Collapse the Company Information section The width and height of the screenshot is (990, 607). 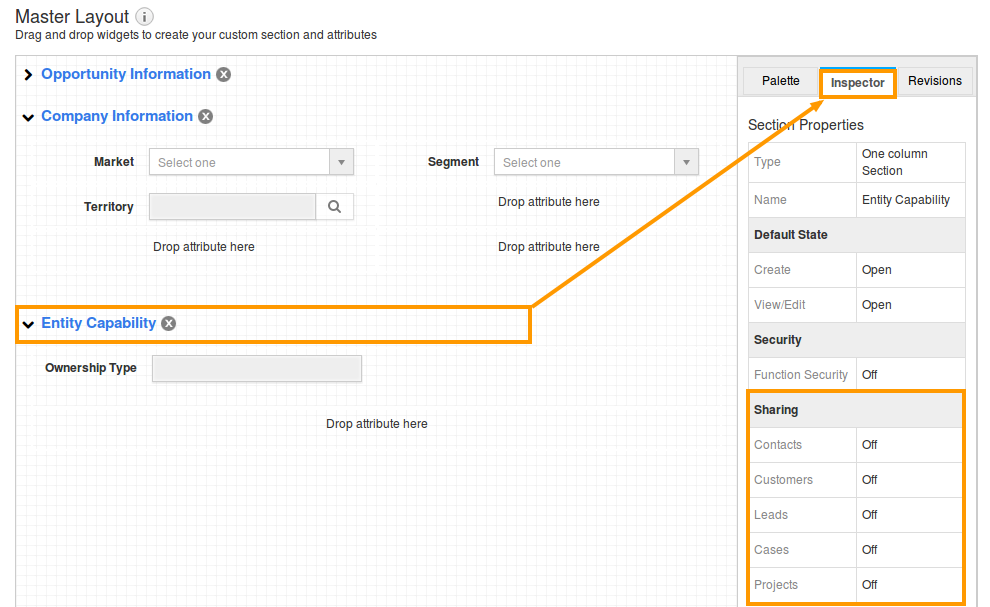pyautogui.click(x=28, y=117)
